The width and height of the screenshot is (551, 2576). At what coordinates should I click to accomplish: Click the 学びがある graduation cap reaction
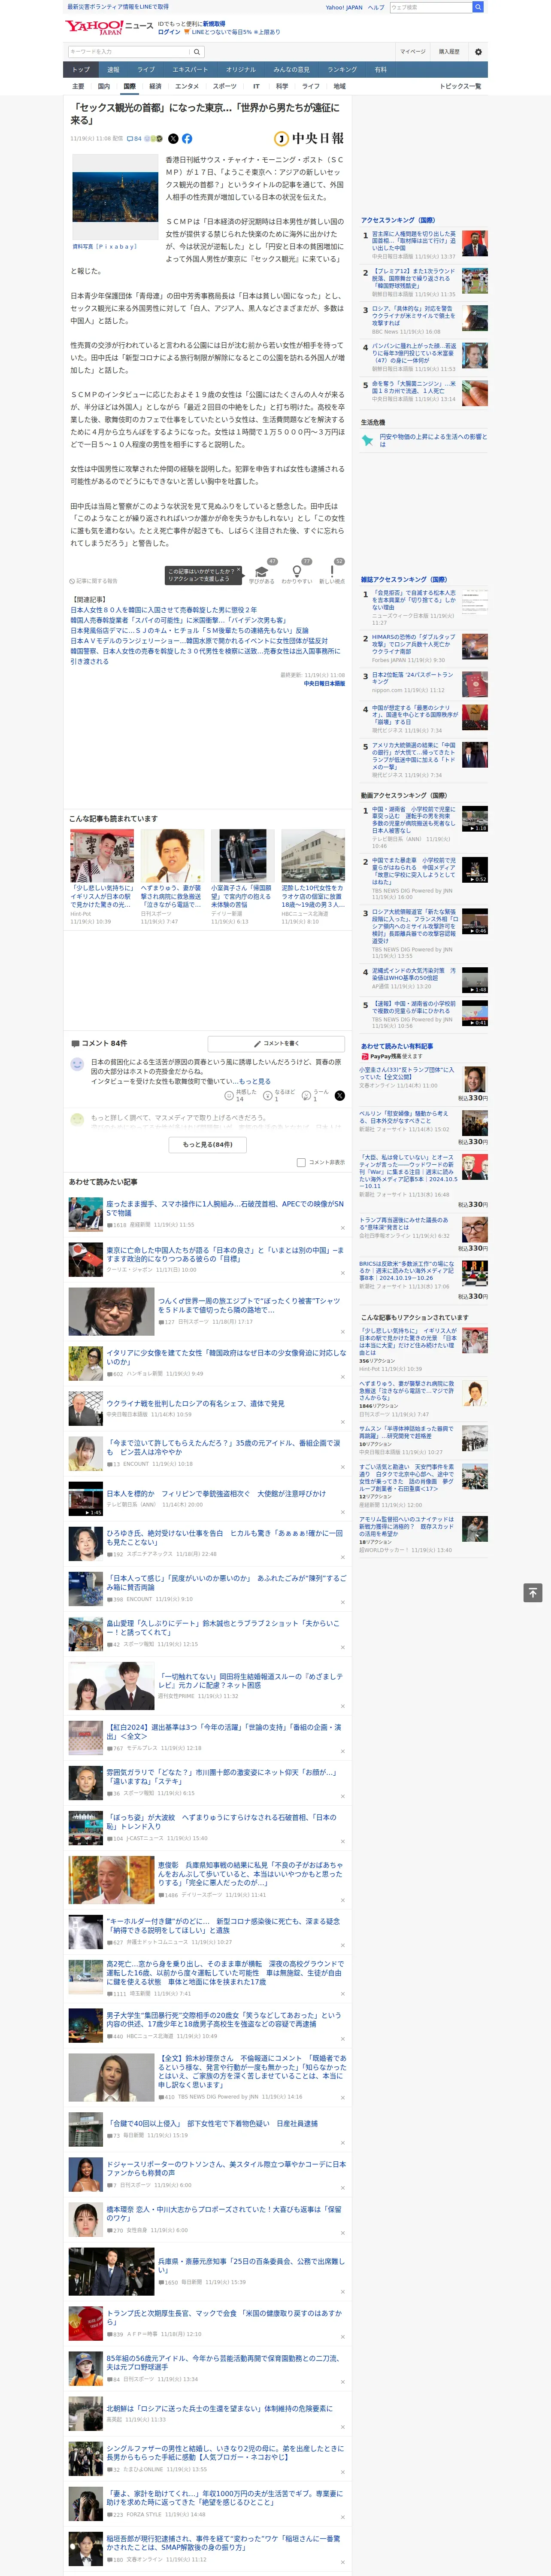262,572
